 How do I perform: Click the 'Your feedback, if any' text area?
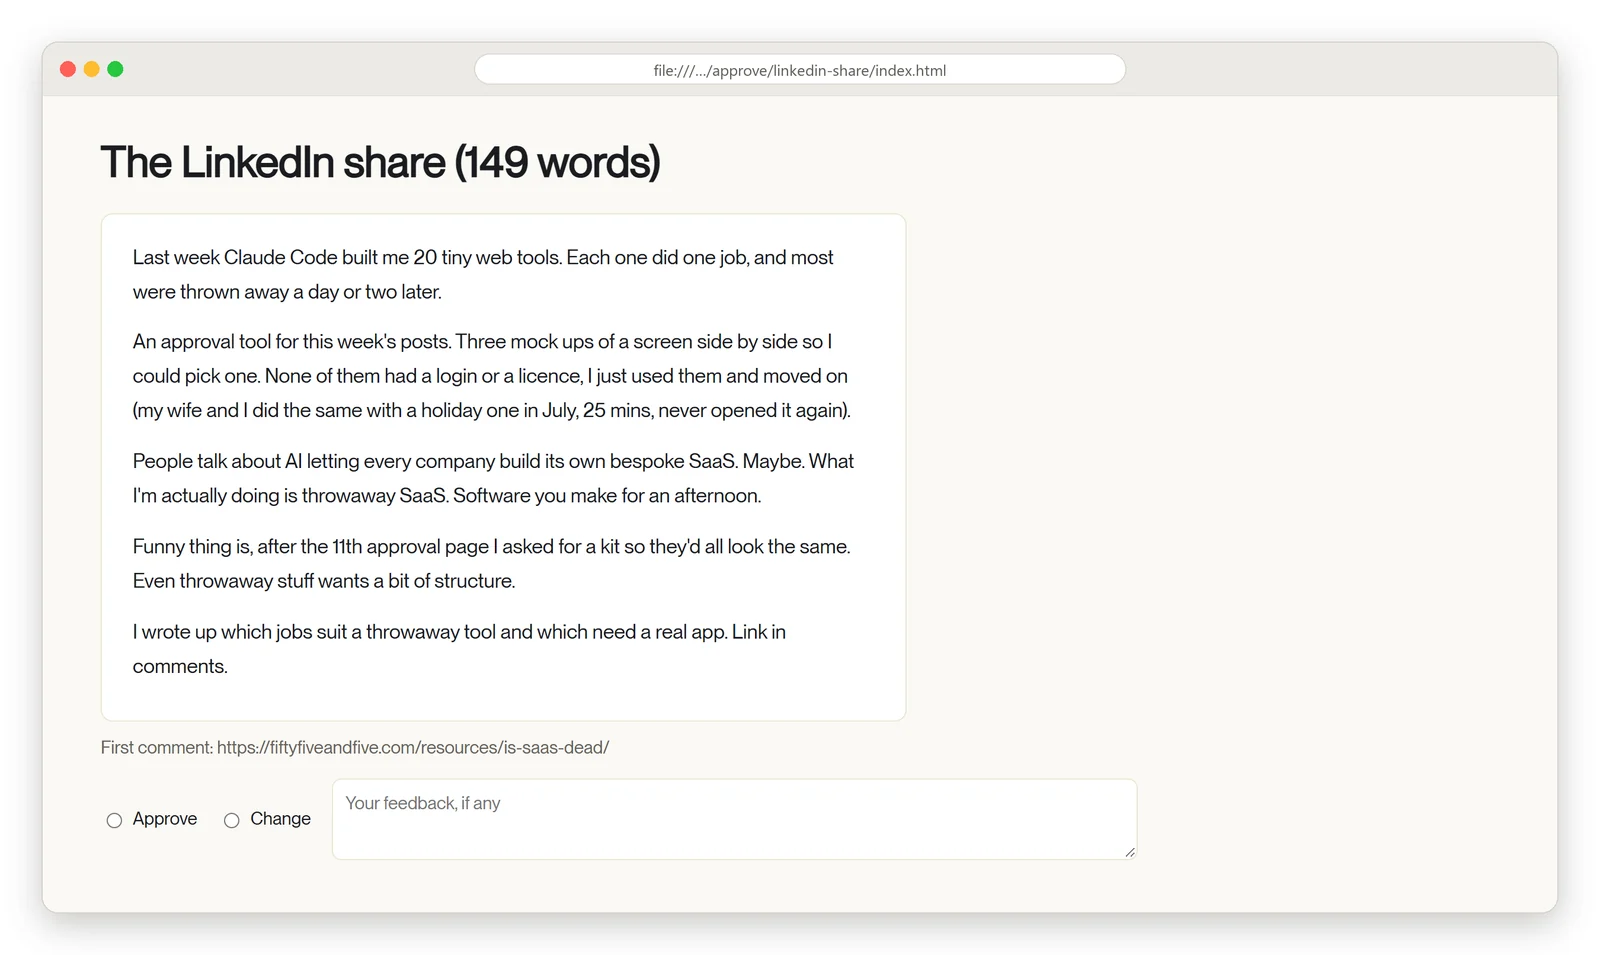tap(734, 819)
